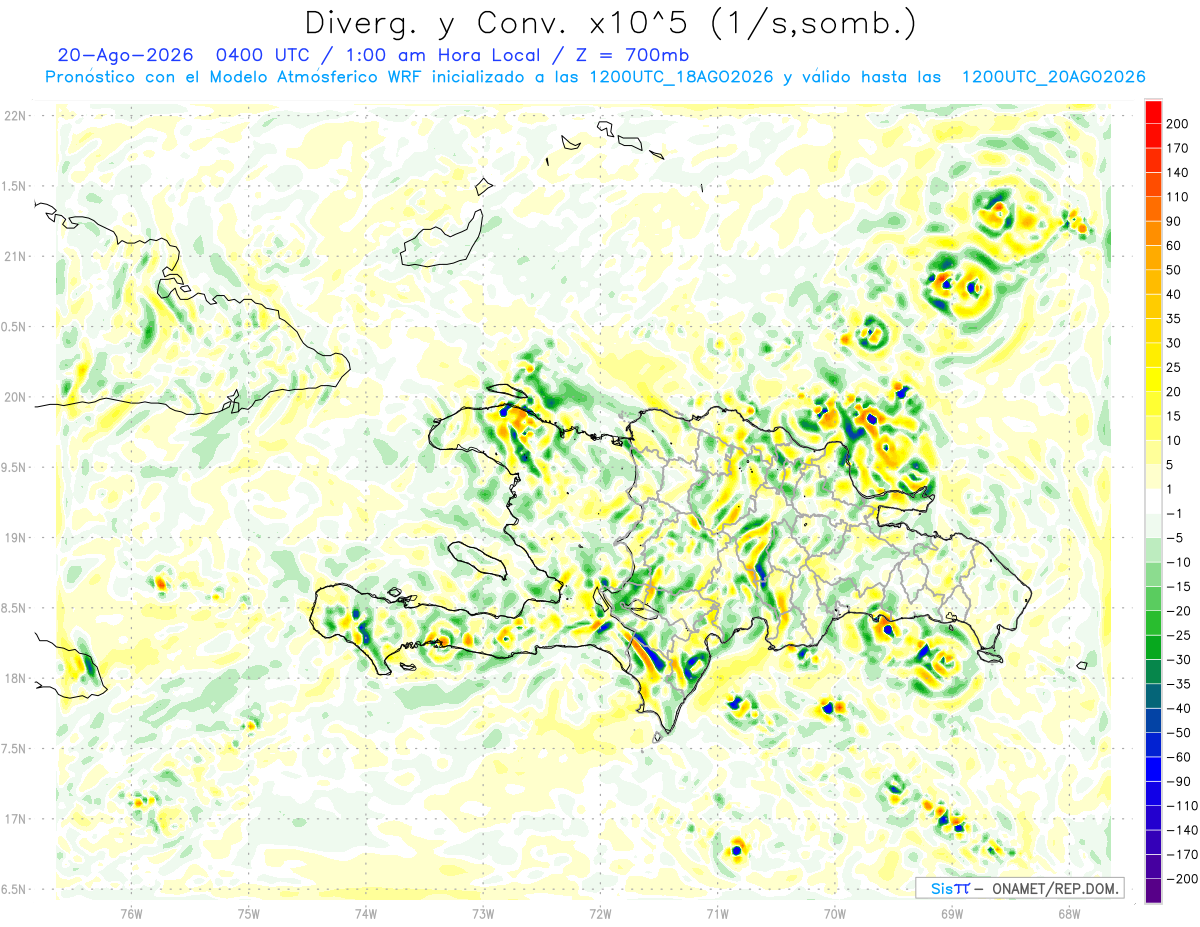Click the '15' color scale label
The height and width of the screenshot is (927, 1200).
[x=1174, y=416]
